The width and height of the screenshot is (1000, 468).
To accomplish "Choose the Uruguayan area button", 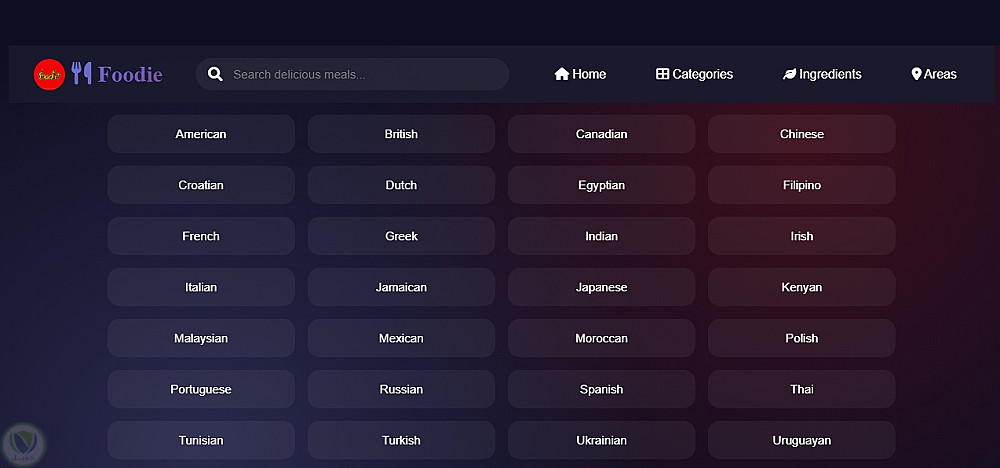I will (x=801, y=440).
